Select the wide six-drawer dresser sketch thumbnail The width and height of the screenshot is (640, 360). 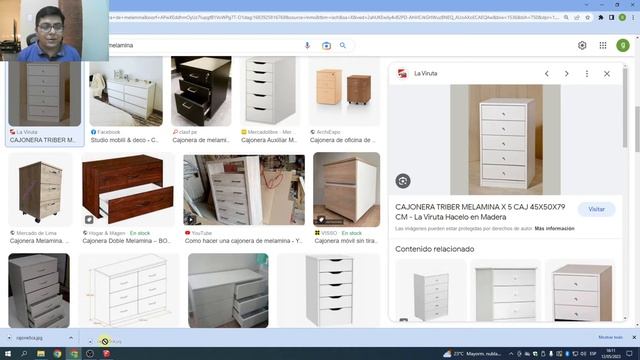[129, 291]
